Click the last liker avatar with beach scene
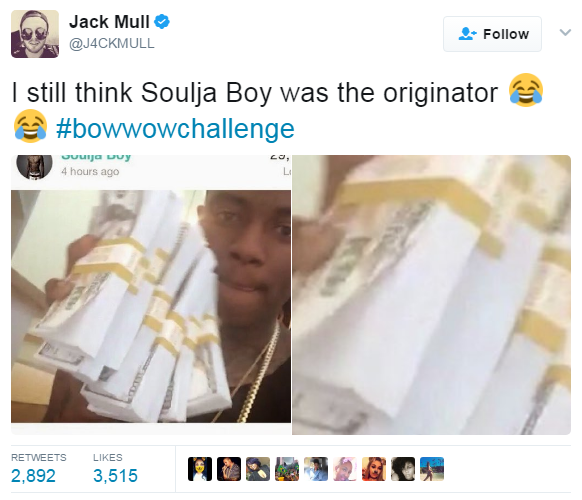Image resolution: width=582 pixels, height=500 pixels. coord(432,469)
